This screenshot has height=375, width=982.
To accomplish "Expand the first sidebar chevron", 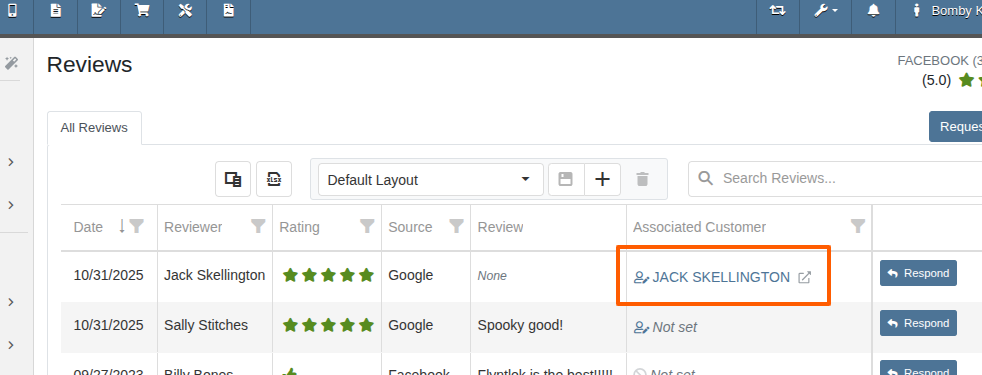I will (x=11, y=162).
